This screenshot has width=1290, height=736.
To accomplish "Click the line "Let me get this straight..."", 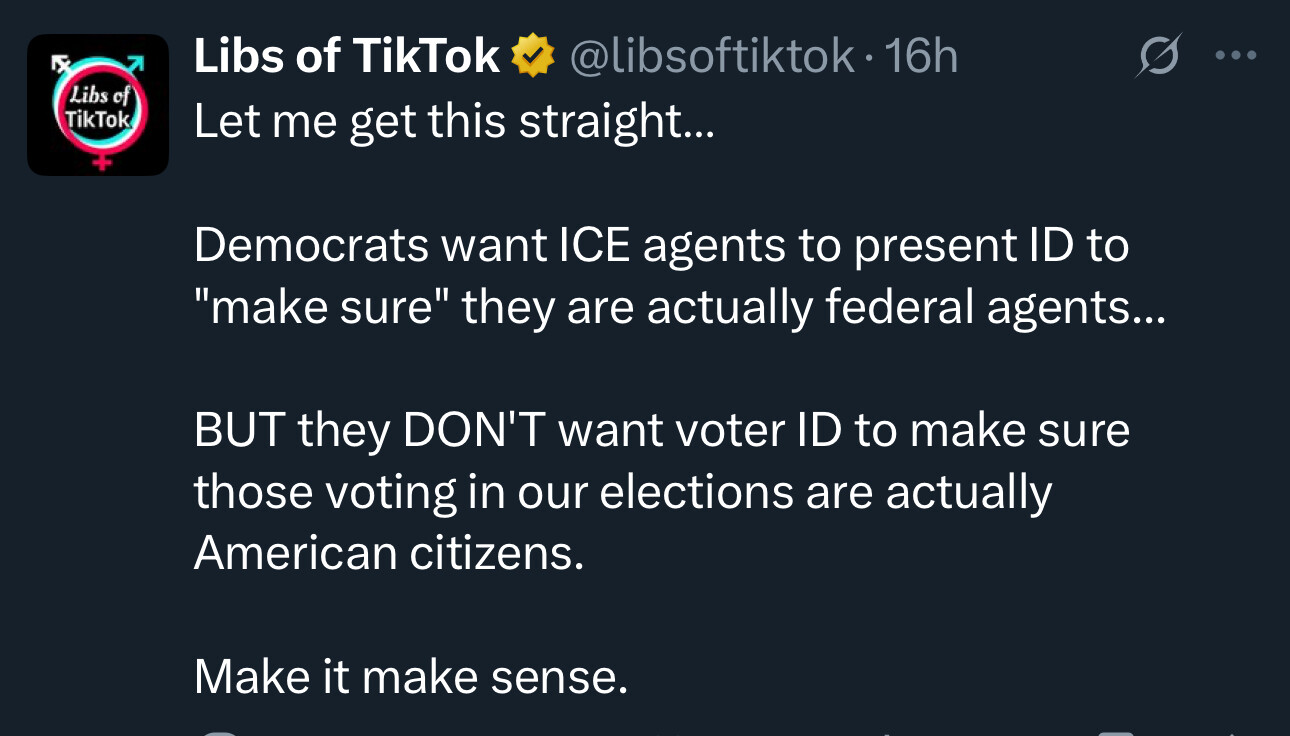I will tap(455, 122).
